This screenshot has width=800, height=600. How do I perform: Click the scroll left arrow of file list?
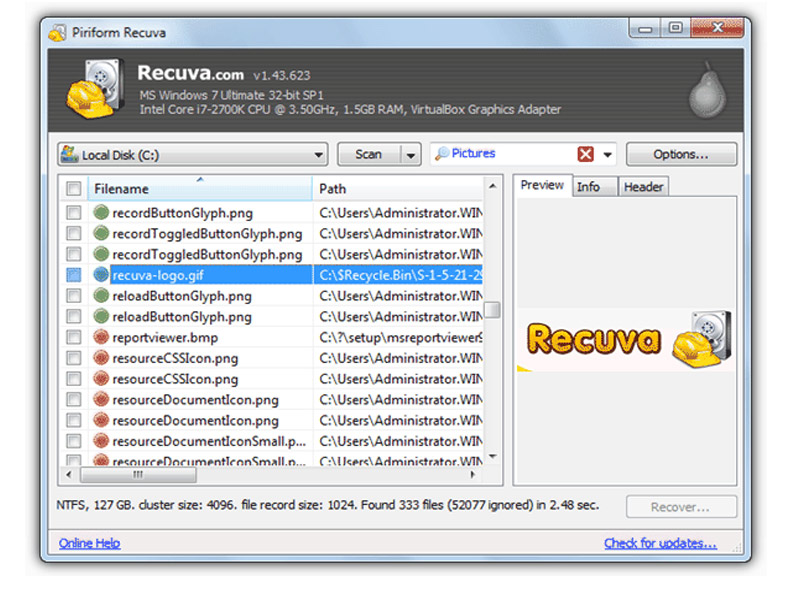(69, 475)
